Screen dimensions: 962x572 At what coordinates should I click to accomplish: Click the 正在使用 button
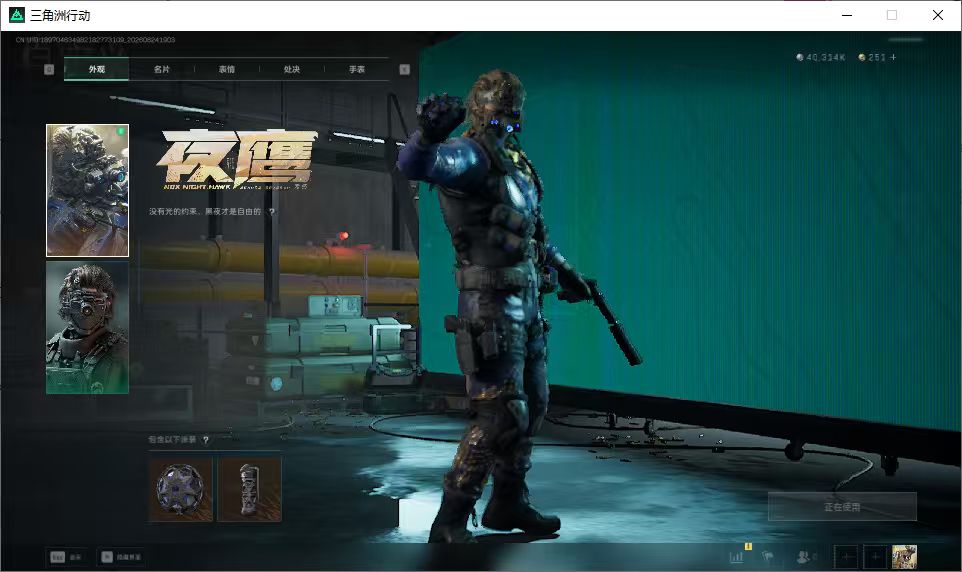(842, 507)
